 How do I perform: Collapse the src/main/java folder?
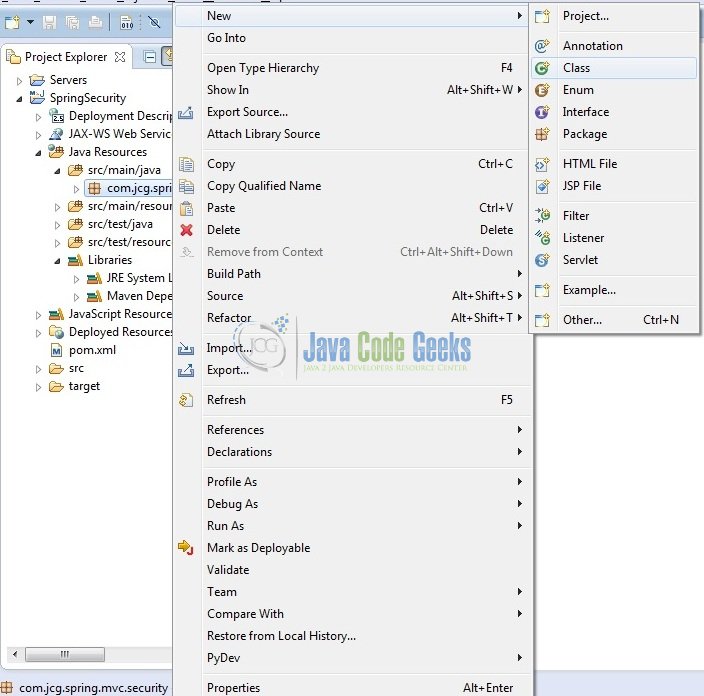(x=57, y=171)
